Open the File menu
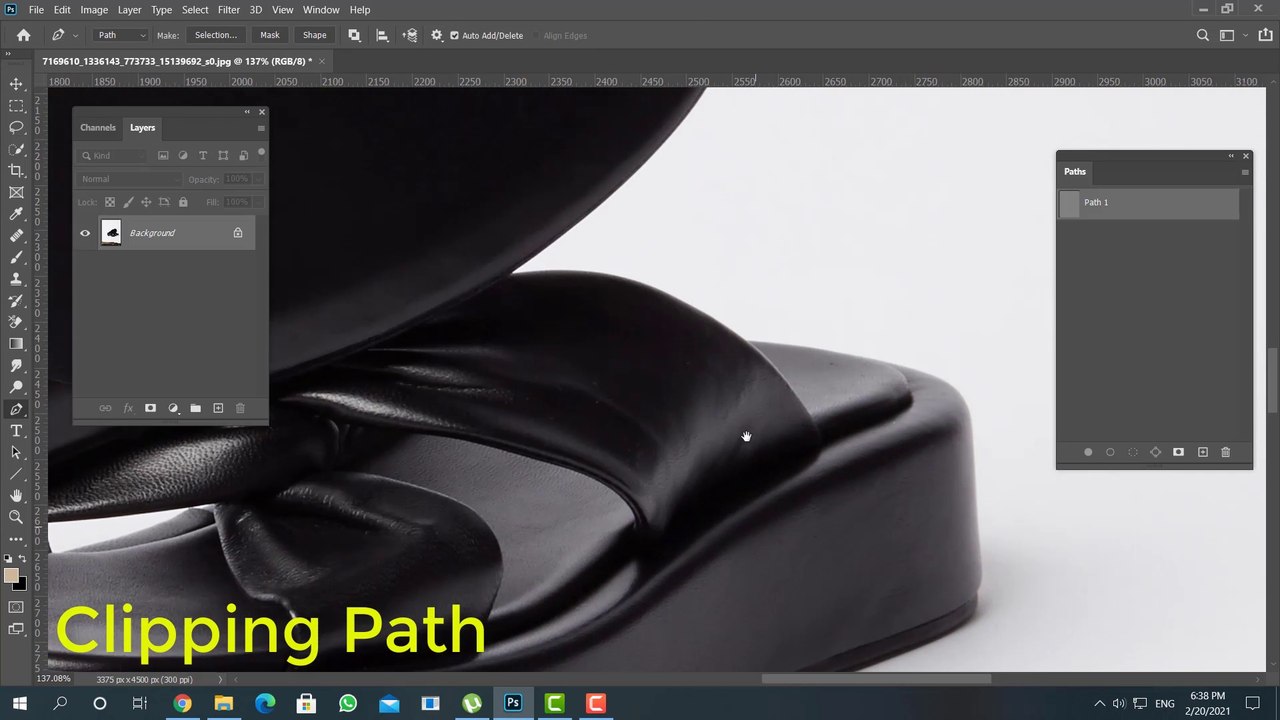Viewport: 1280px width, 720px height. point(36,10)
